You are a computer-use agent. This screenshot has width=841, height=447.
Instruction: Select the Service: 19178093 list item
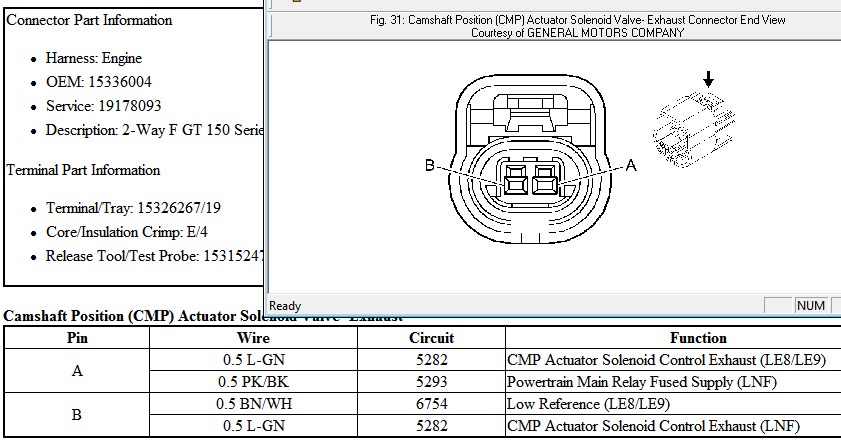click(103, 106)
